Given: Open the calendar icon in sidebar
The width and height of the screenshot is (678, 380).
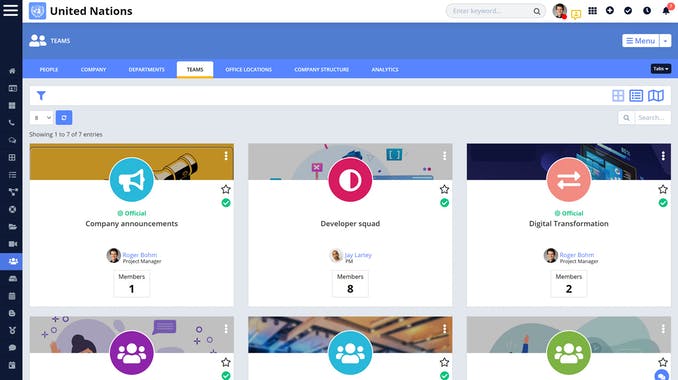Looking at the screenshot, I should [12, 296].
